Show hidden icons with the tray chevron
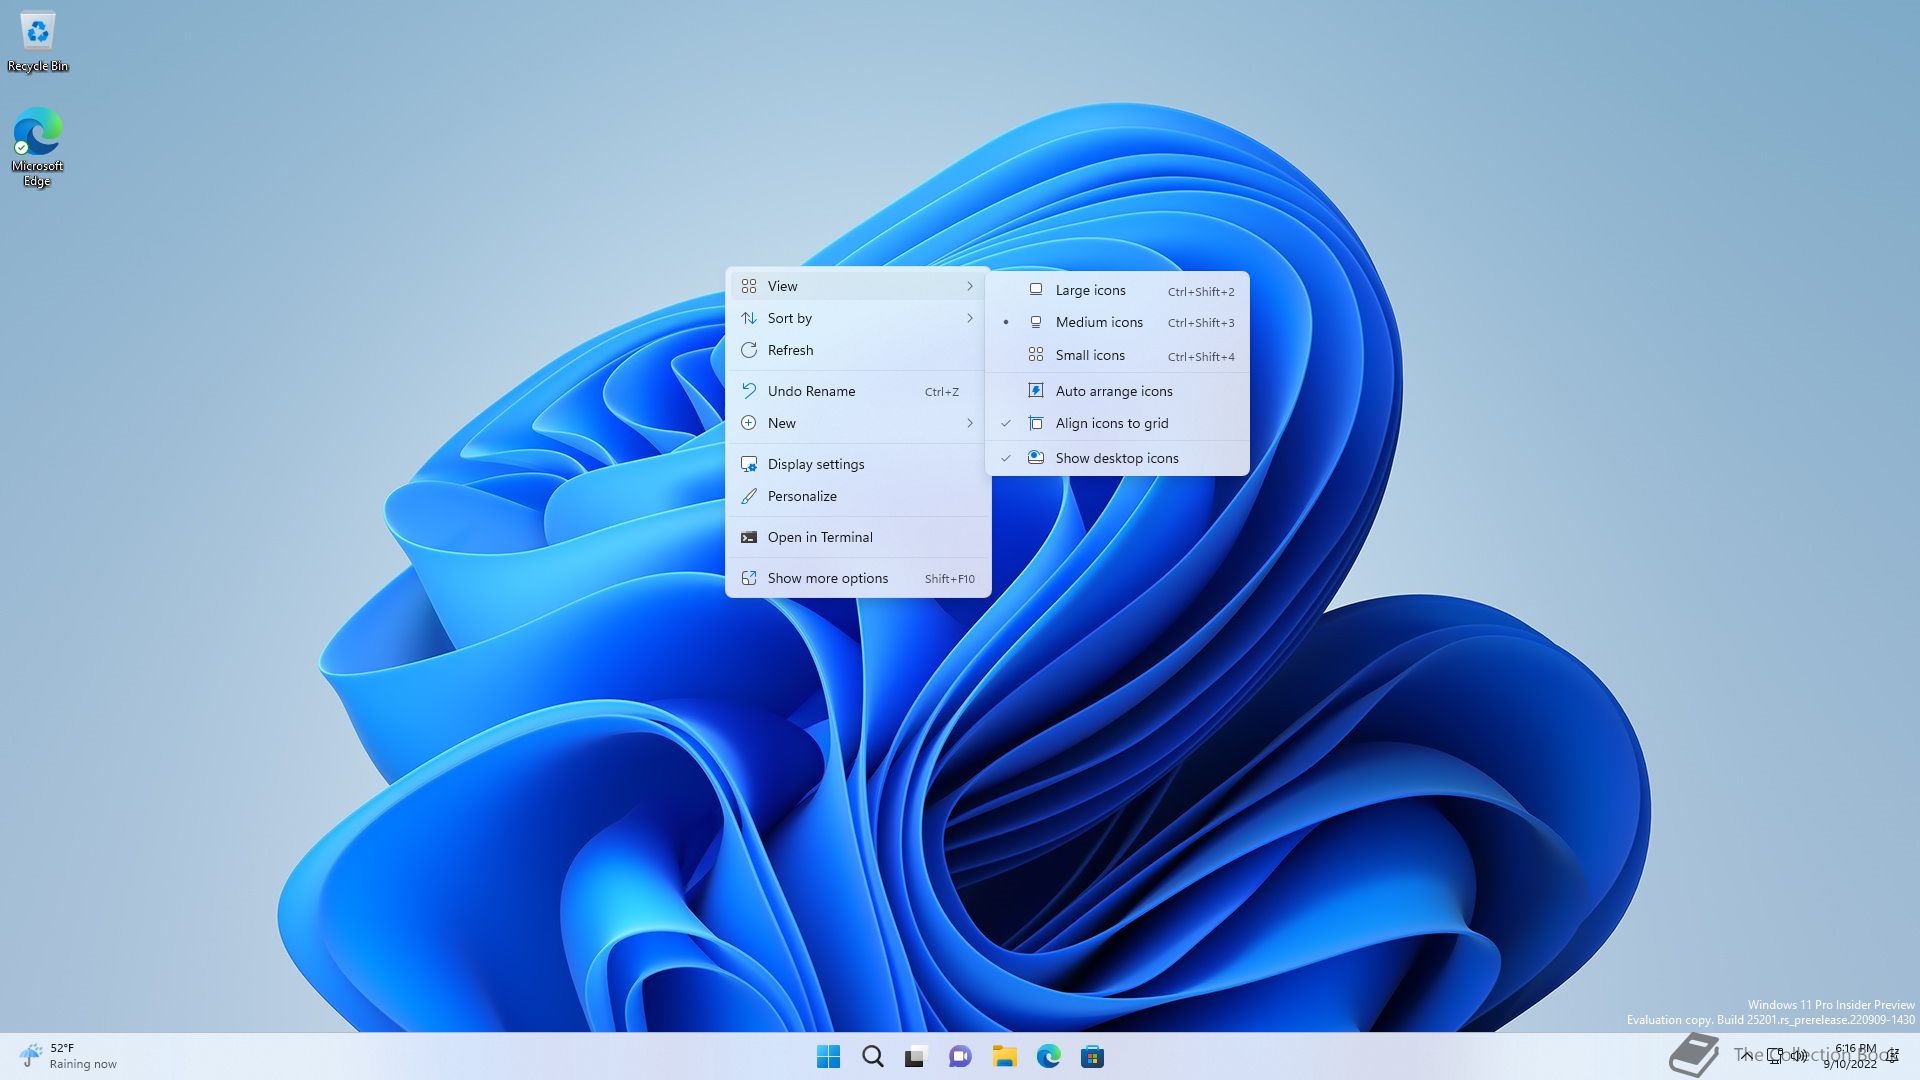Screen dimensions: 1920x1080 pyautogui.click(x=1746, y=1056)
